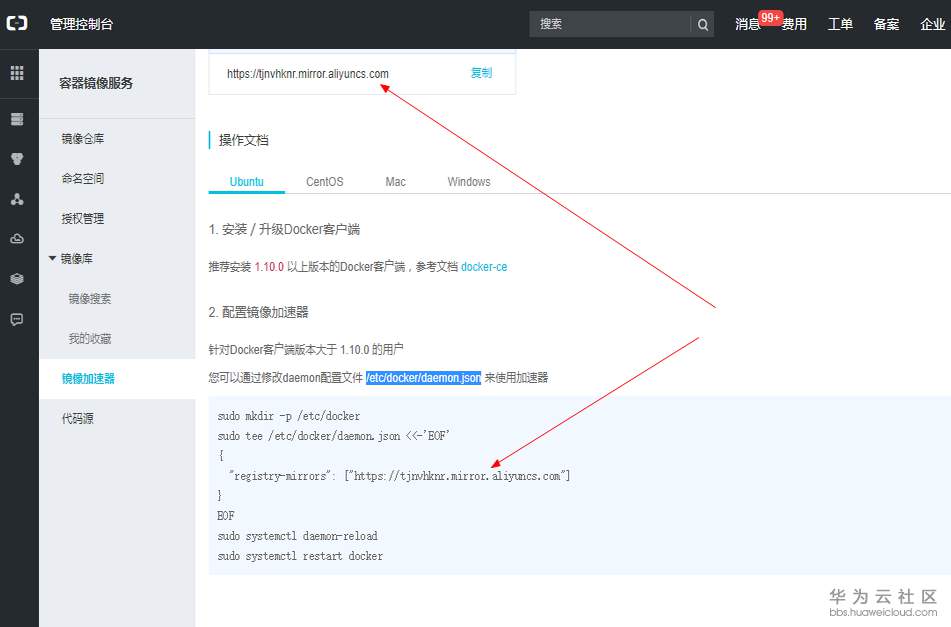Click the 容器镜像服务 sidebar title
Image resolution: width=951 pixels, height=627 pixels.
[x=96, y=83]
